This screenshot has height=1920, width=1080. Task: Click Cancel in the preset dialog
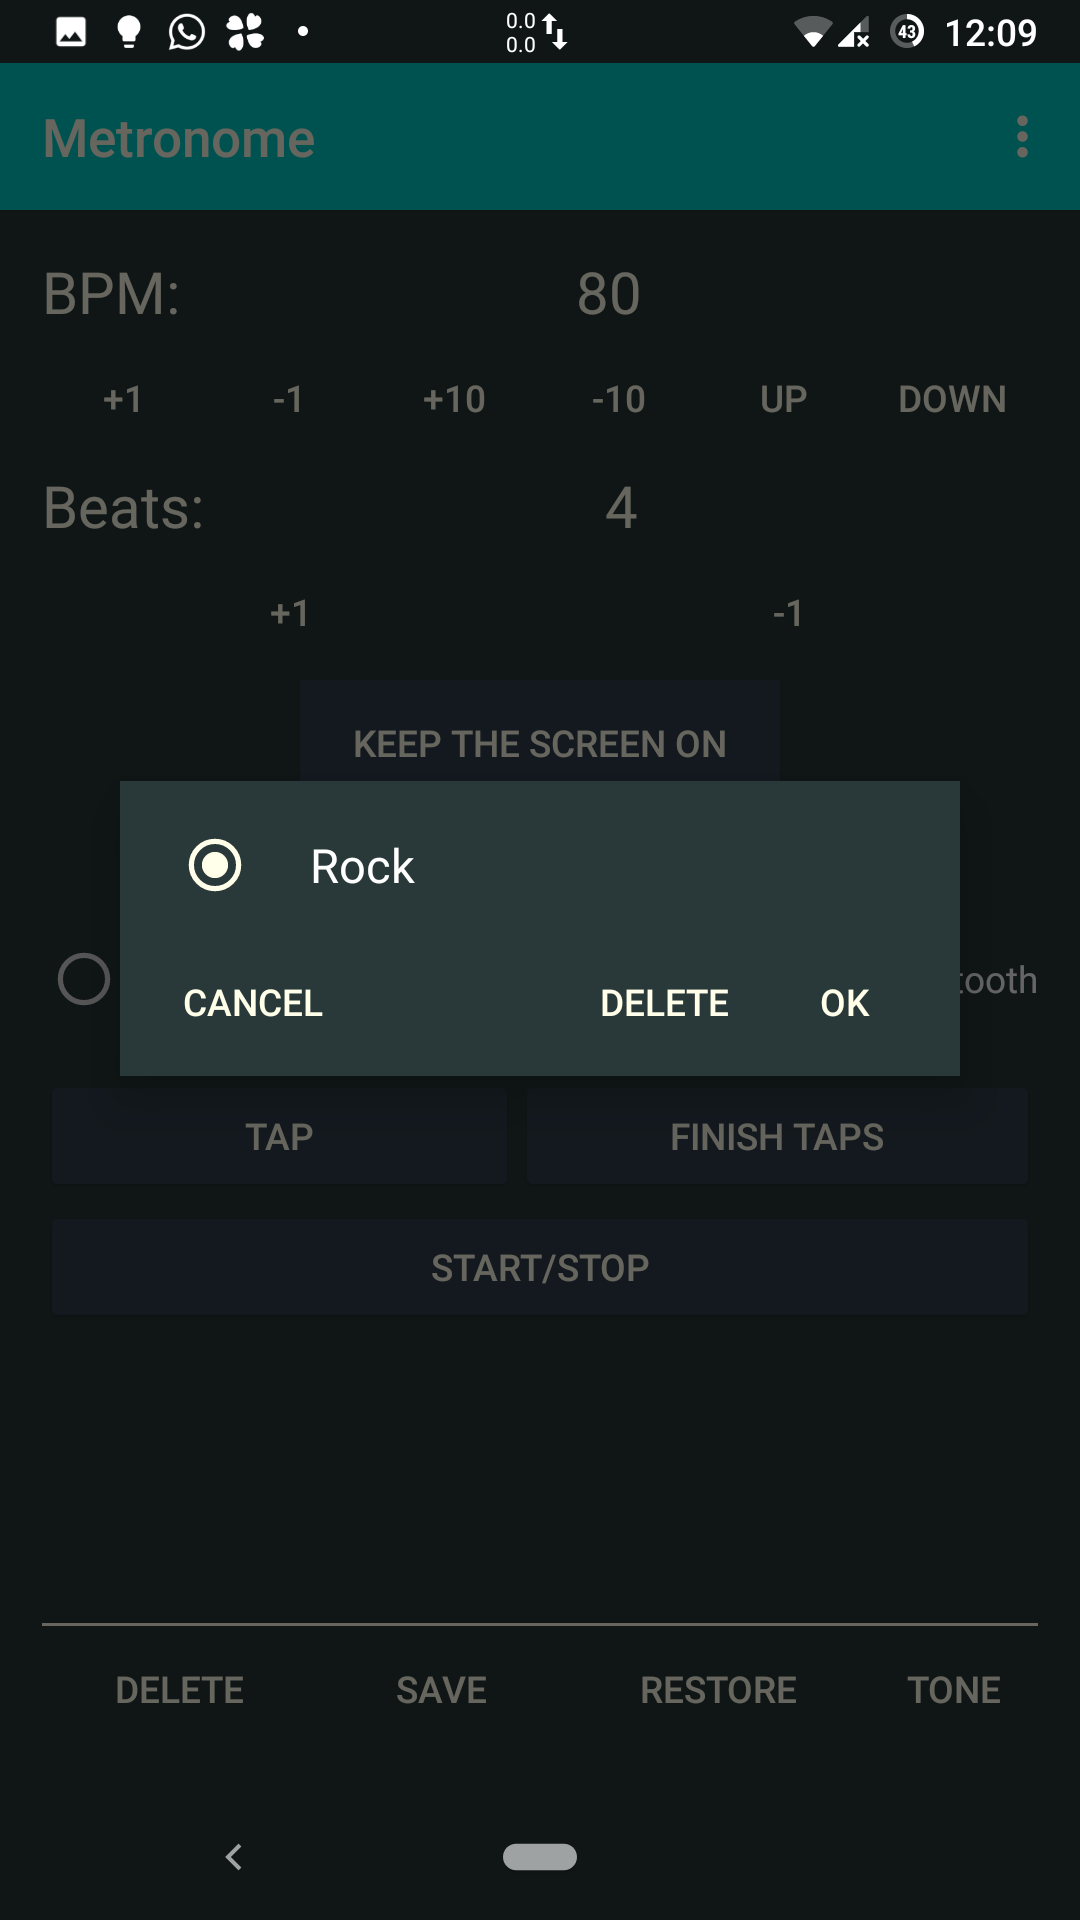(x=253, y=1003)
